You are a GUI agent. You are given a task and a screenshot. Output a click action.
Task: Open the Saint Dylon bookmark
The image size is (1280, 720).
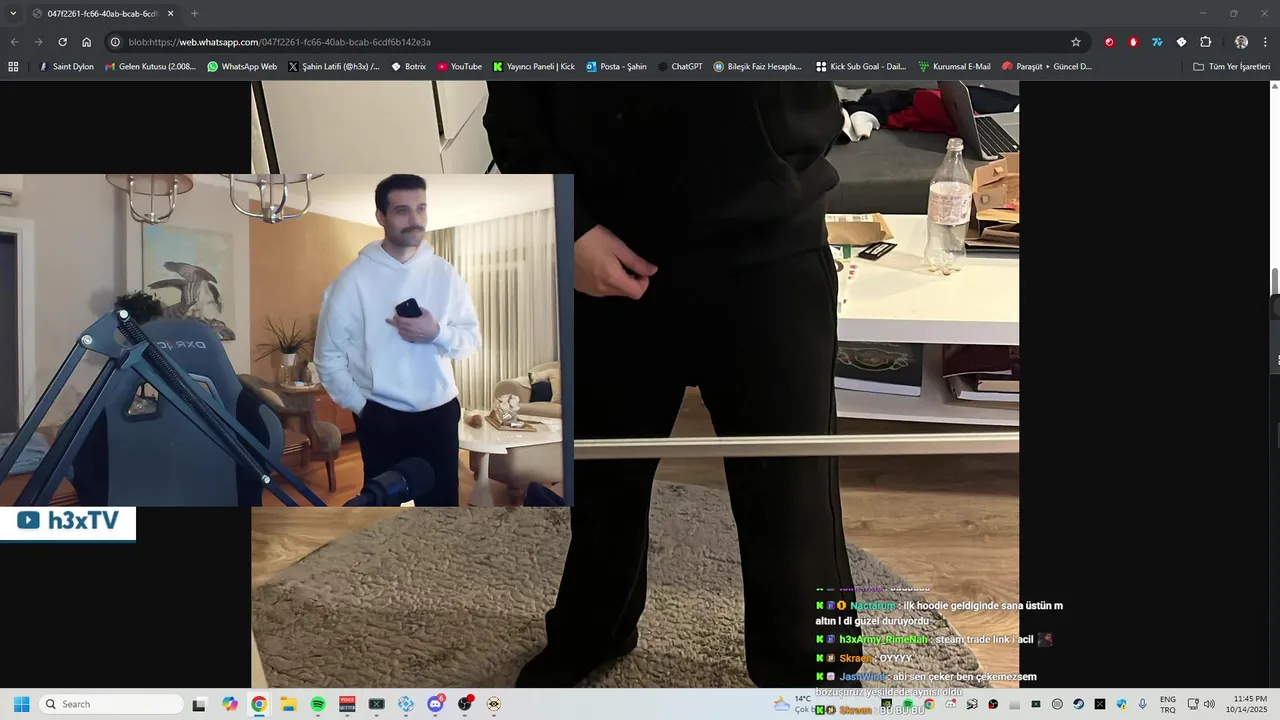tap(66, 67)
